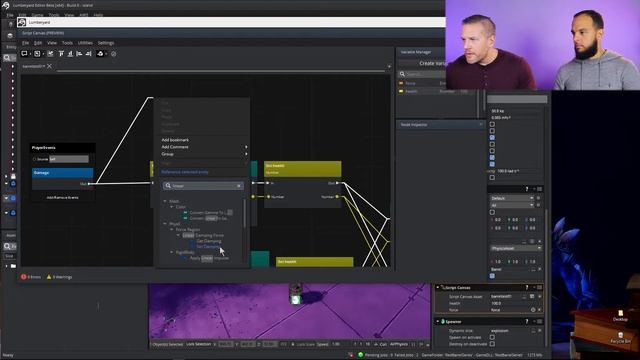Viewport: 640px width, 360px height.
Task: Close the barreltest01 graph tab
Action: click(49, 66)
